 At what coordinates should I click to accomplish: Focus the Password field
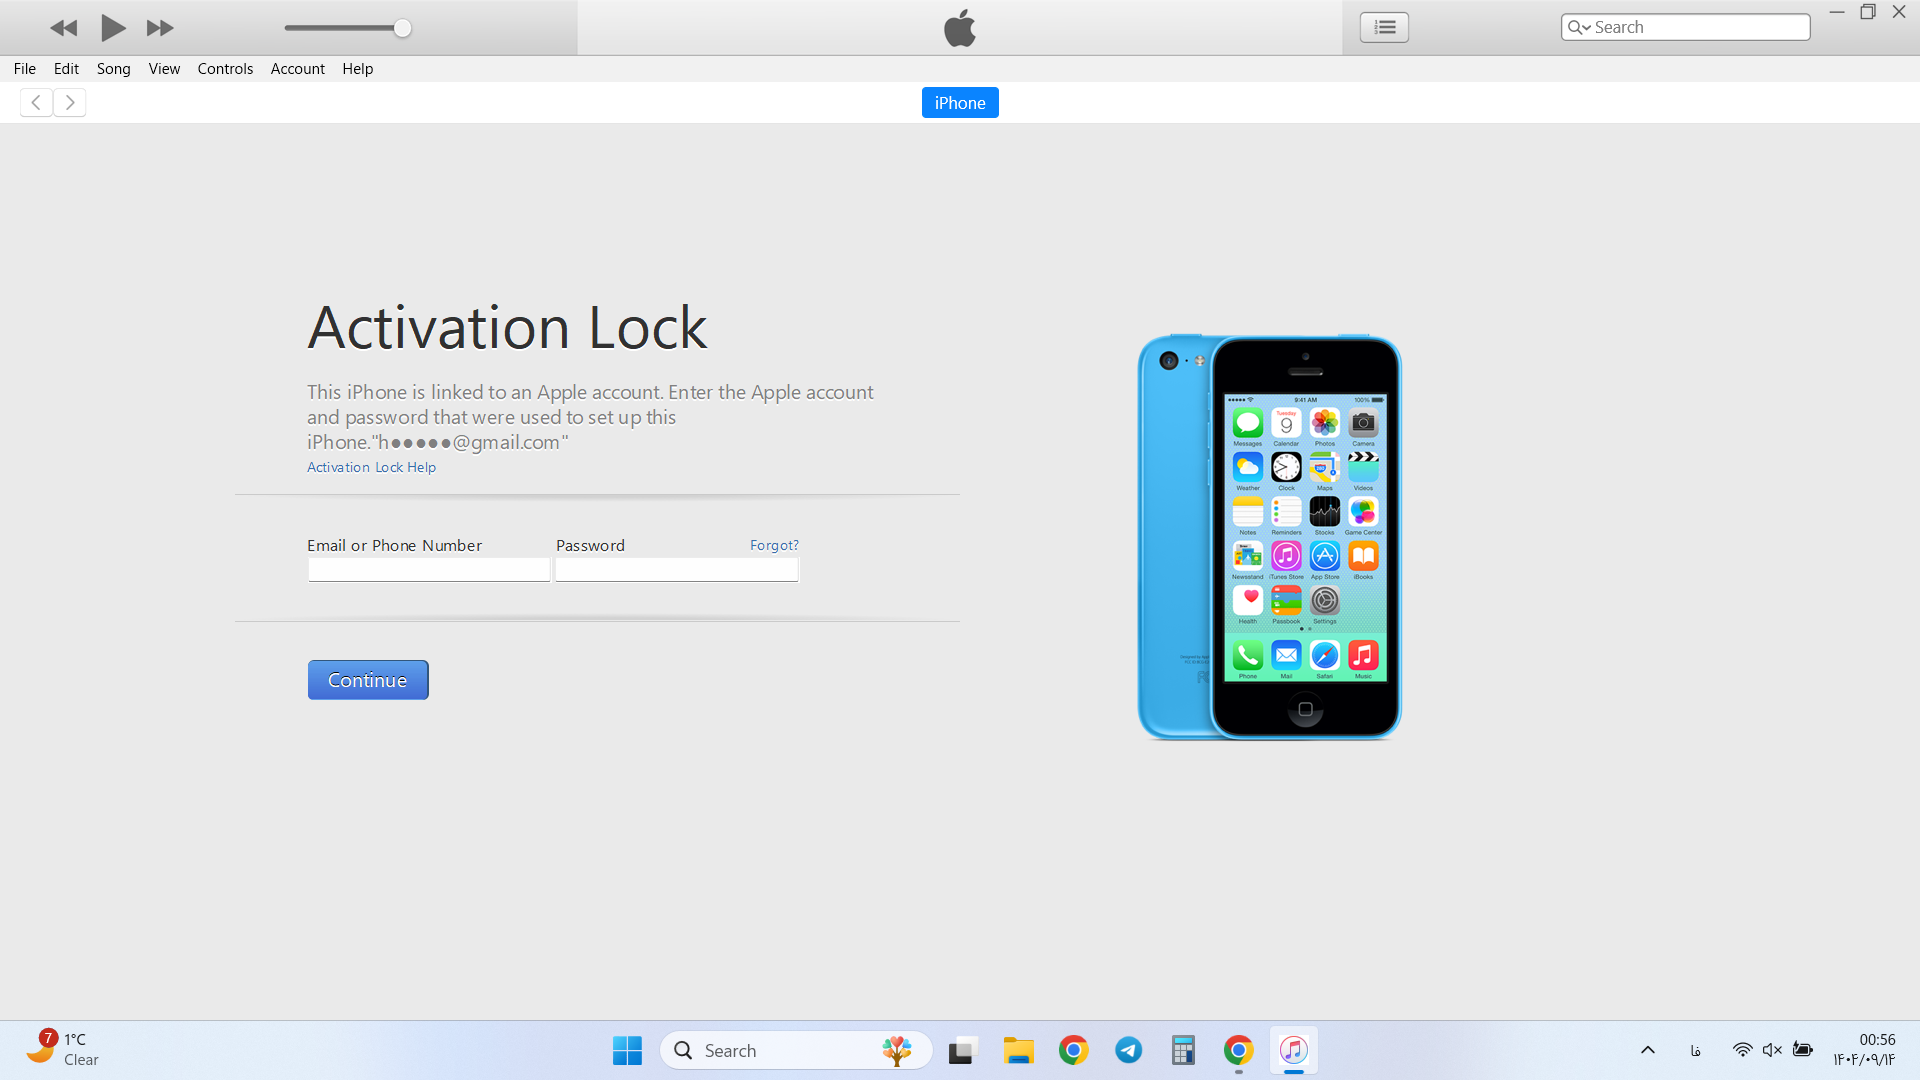[677, 570]
